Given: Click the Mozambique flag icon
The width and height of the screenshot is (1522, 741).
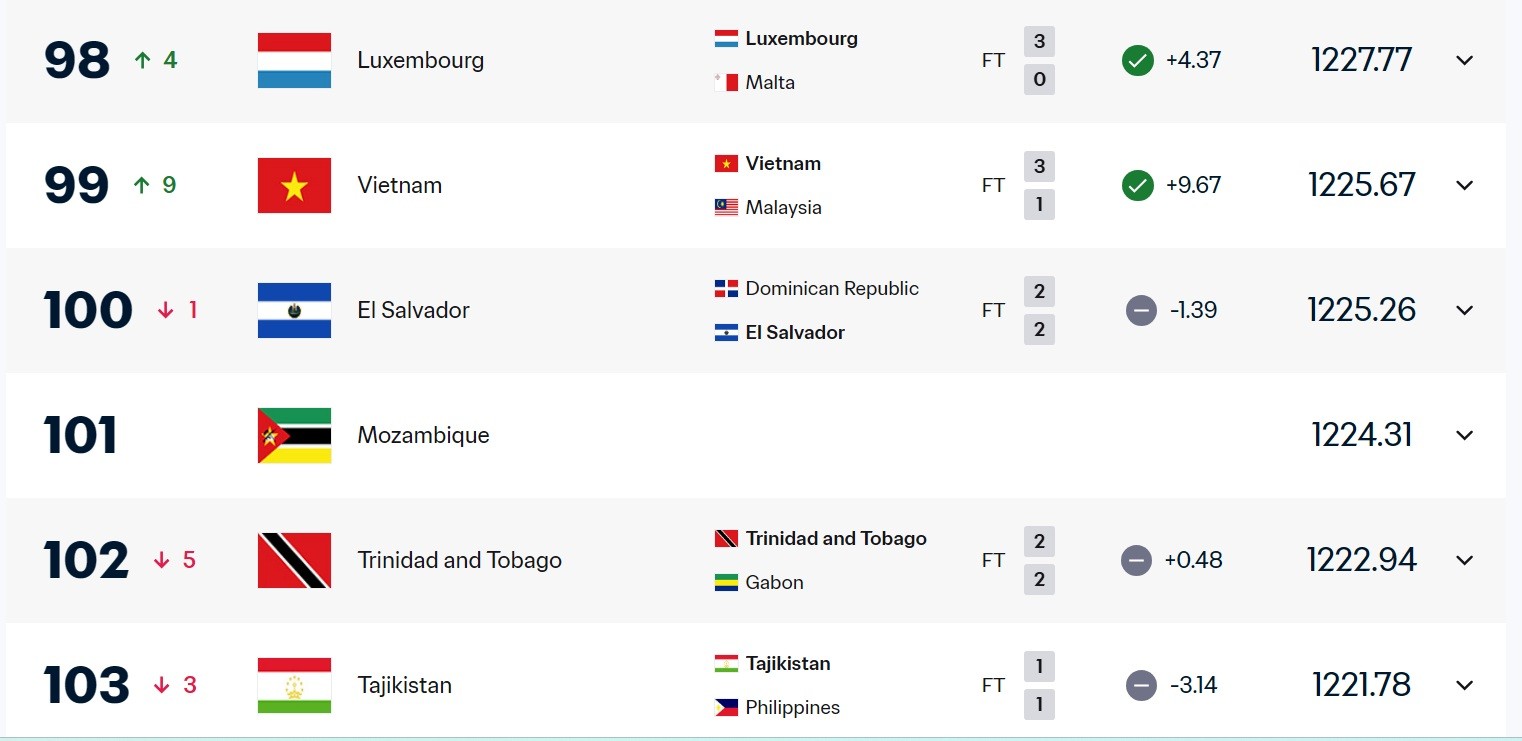Looking at the screenshot, I should 294,436.
